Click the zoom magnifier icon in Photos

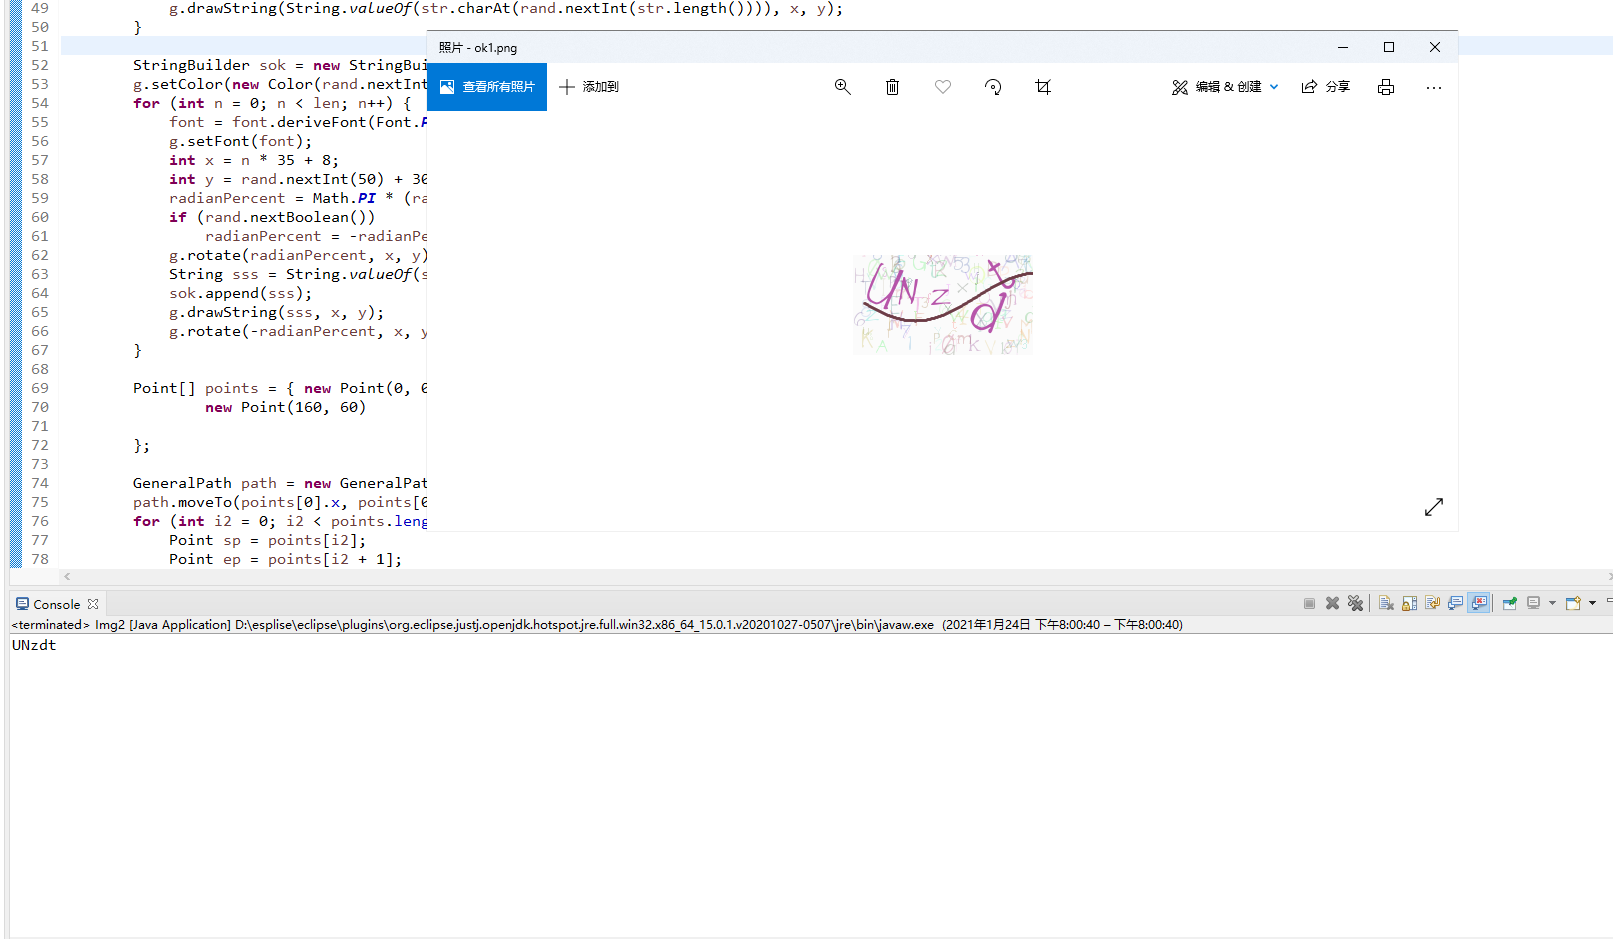[842, 87]
